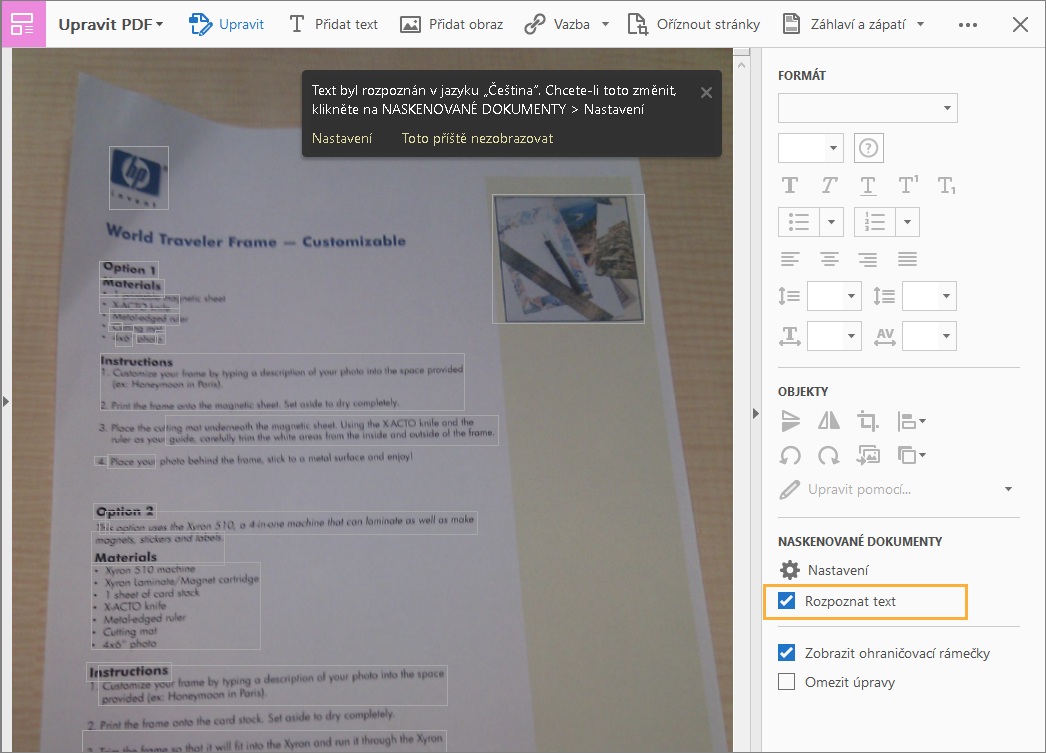The height and width of the screenshot is (753, 1046).
Task: Click Nastavení link in the notification
Action: point(342,138)
